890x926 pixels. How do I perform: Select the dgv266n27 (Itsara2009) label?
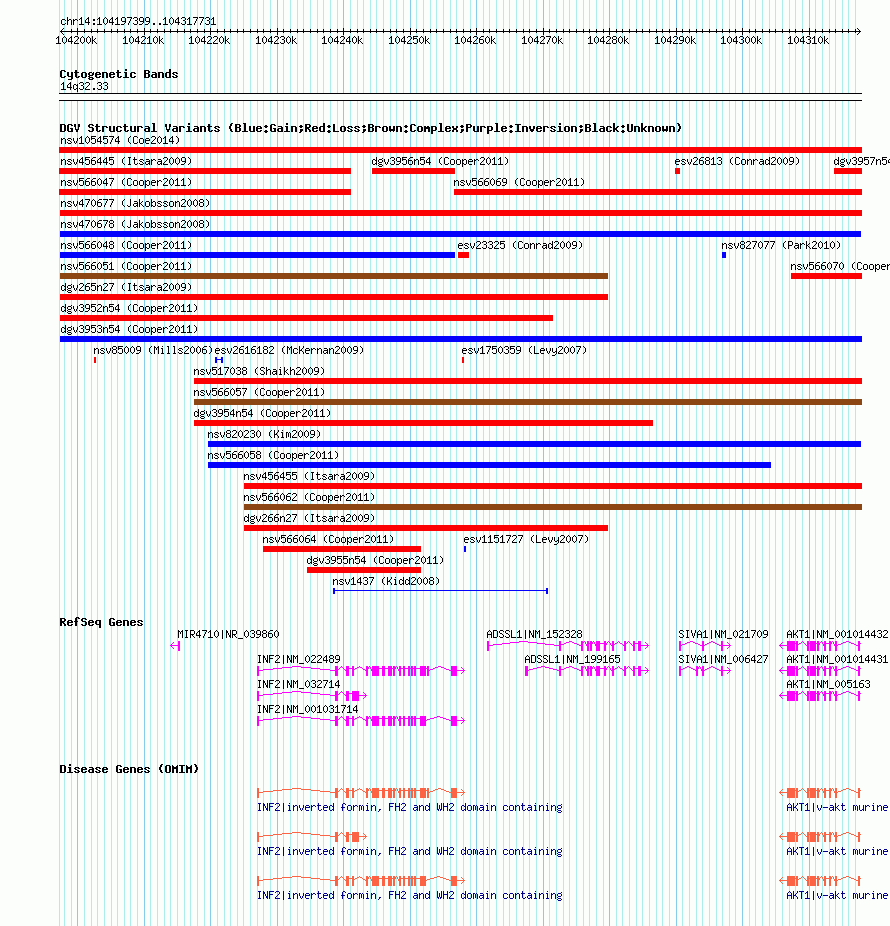(x=309, y=518)
